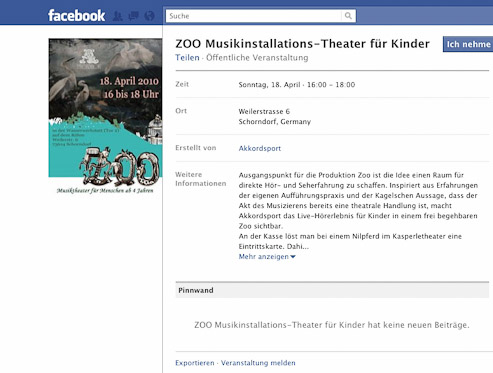Click the Teilen link
Viewport: 493px width, 373px height.
(x=187, y=58)
